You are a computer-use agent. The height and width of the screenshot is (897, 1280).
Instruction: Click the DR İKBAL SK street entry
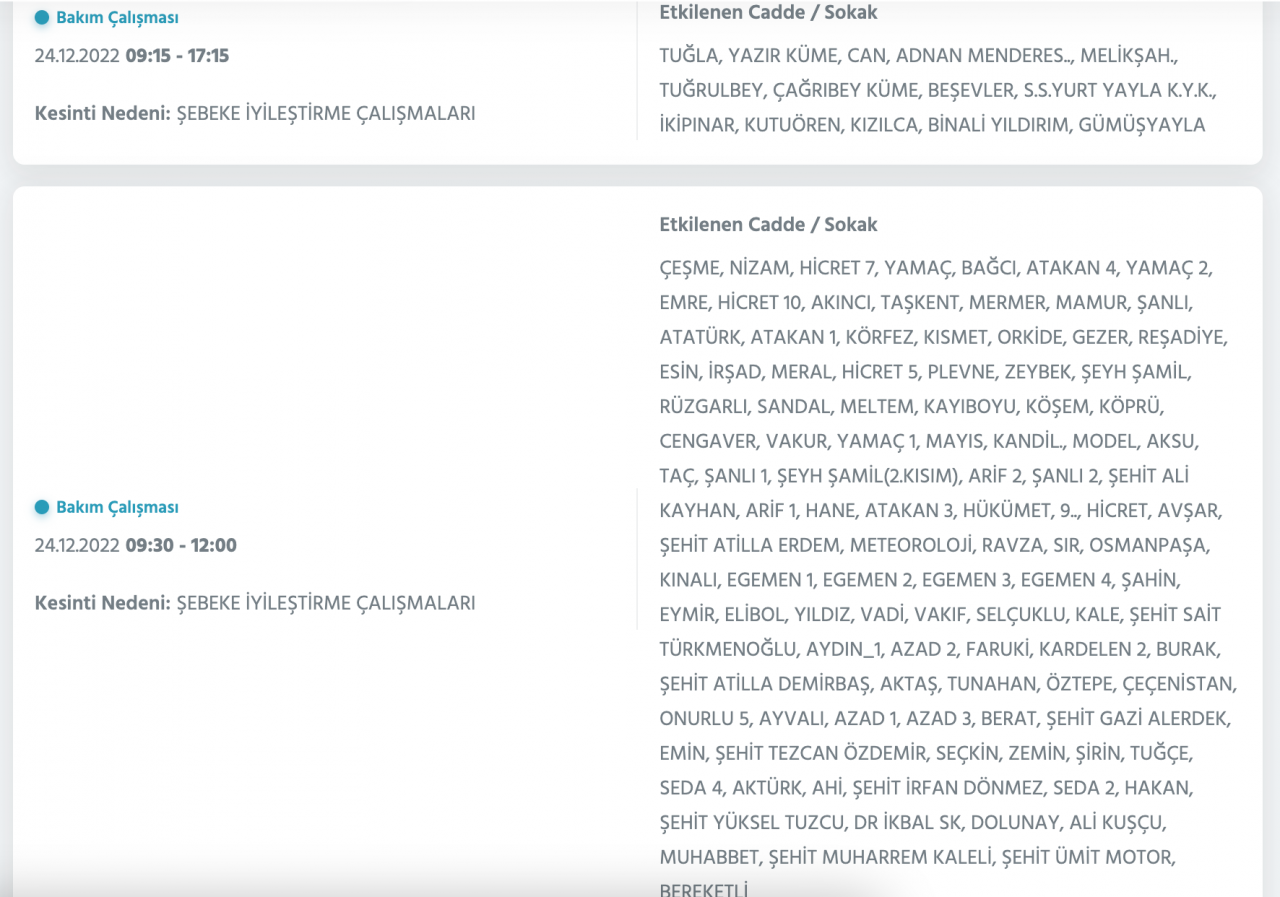point(909,822)
